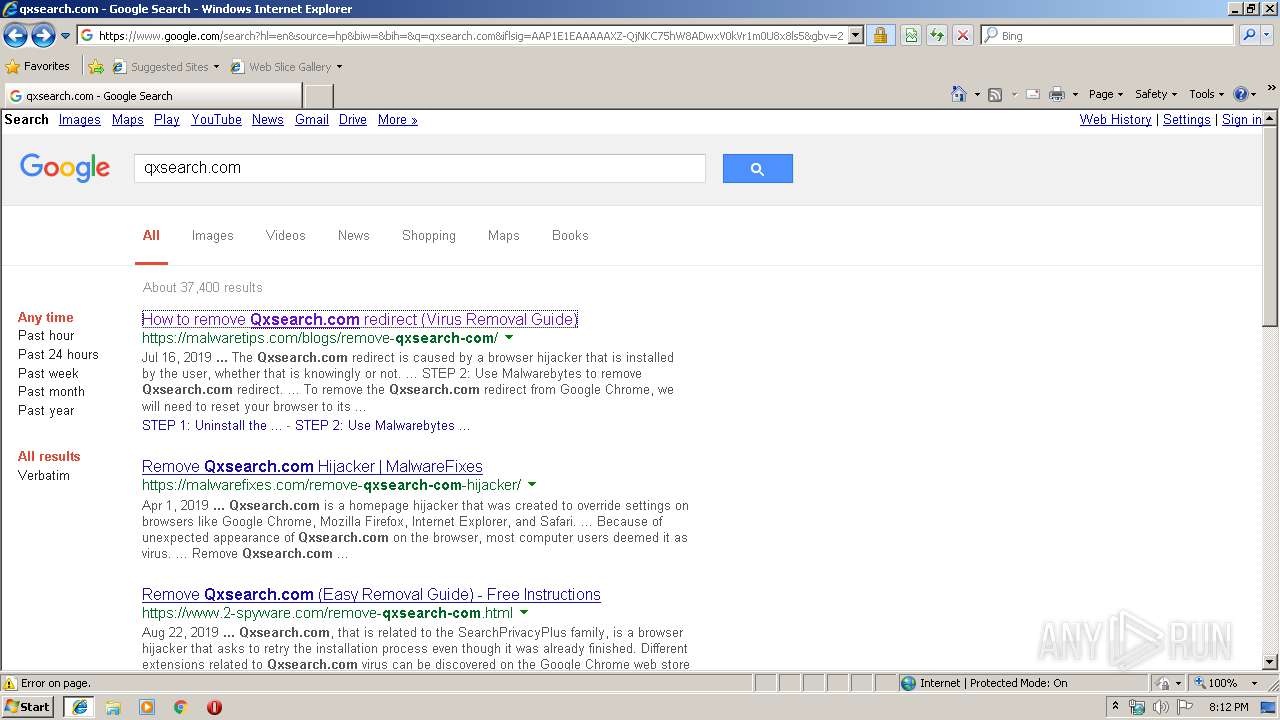Click the Help question mark icon
Screen dimensions: 1280x720
tap(1241, 94)
